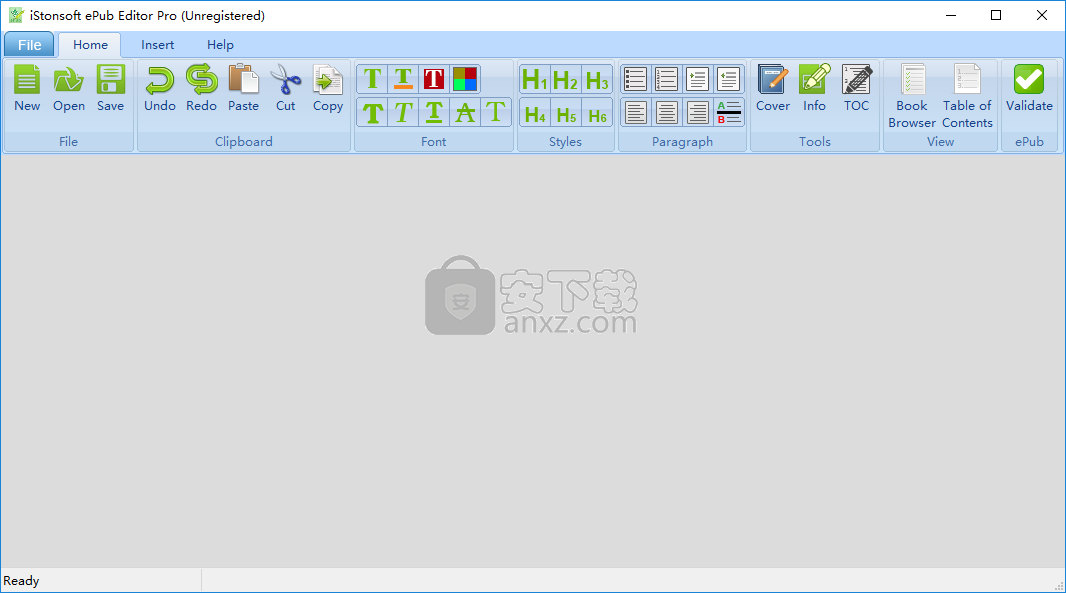Apply Heading 6 style
The width and height of the screenshot is (1066, 593).
click(597, 113)
